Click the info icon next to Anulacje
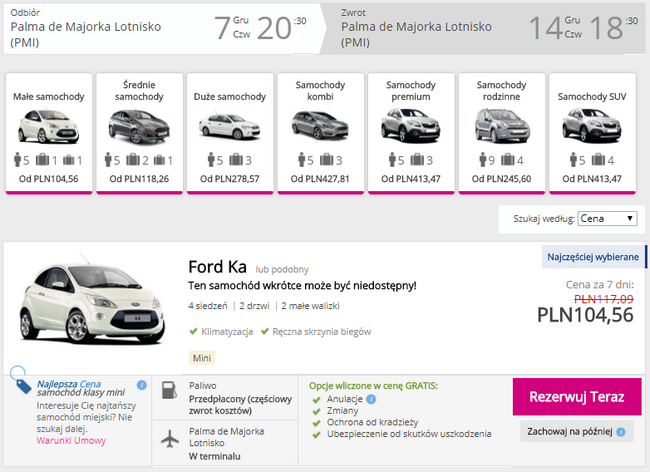This screenshot has height=472, width=650. (371, 398)
